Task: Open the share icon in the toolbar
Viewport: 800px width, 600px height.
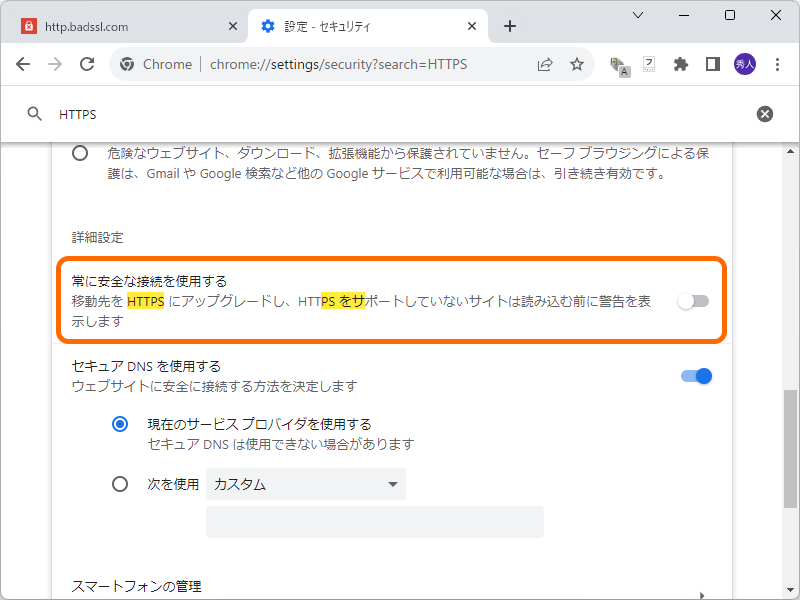Action: [544, 63]
